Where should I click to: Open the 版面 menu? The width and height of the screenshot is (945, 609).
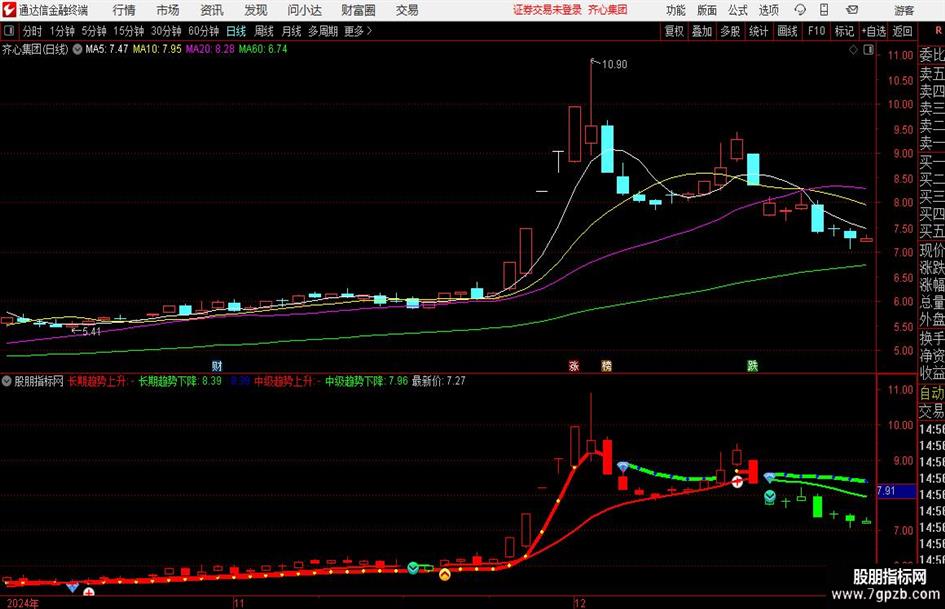pyautogui.click(x=706, y=10)
